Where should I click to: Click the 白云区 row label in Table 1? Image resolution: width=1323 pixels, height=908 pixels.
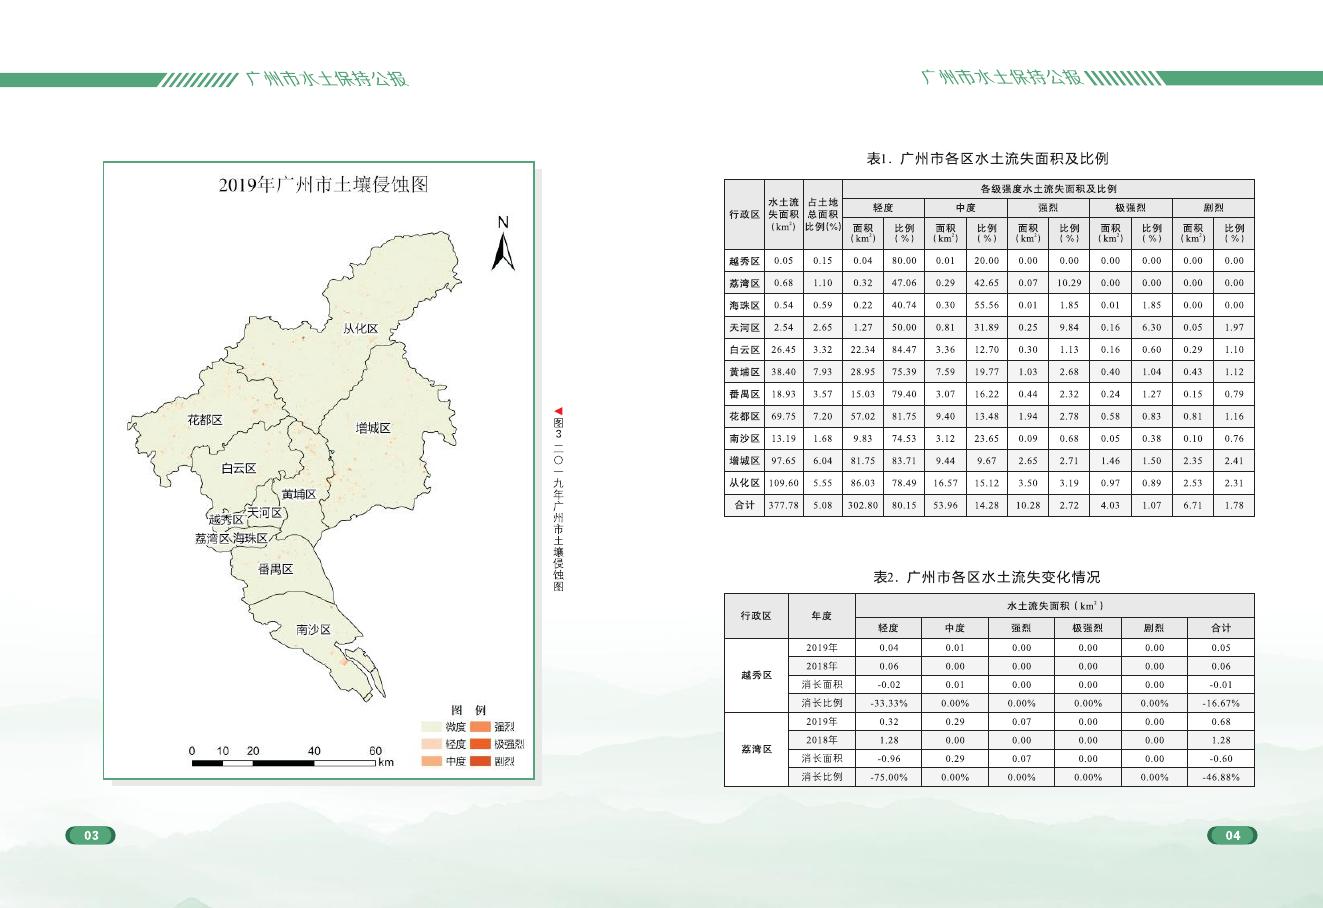pyautogui.click(x=744, y=350)
